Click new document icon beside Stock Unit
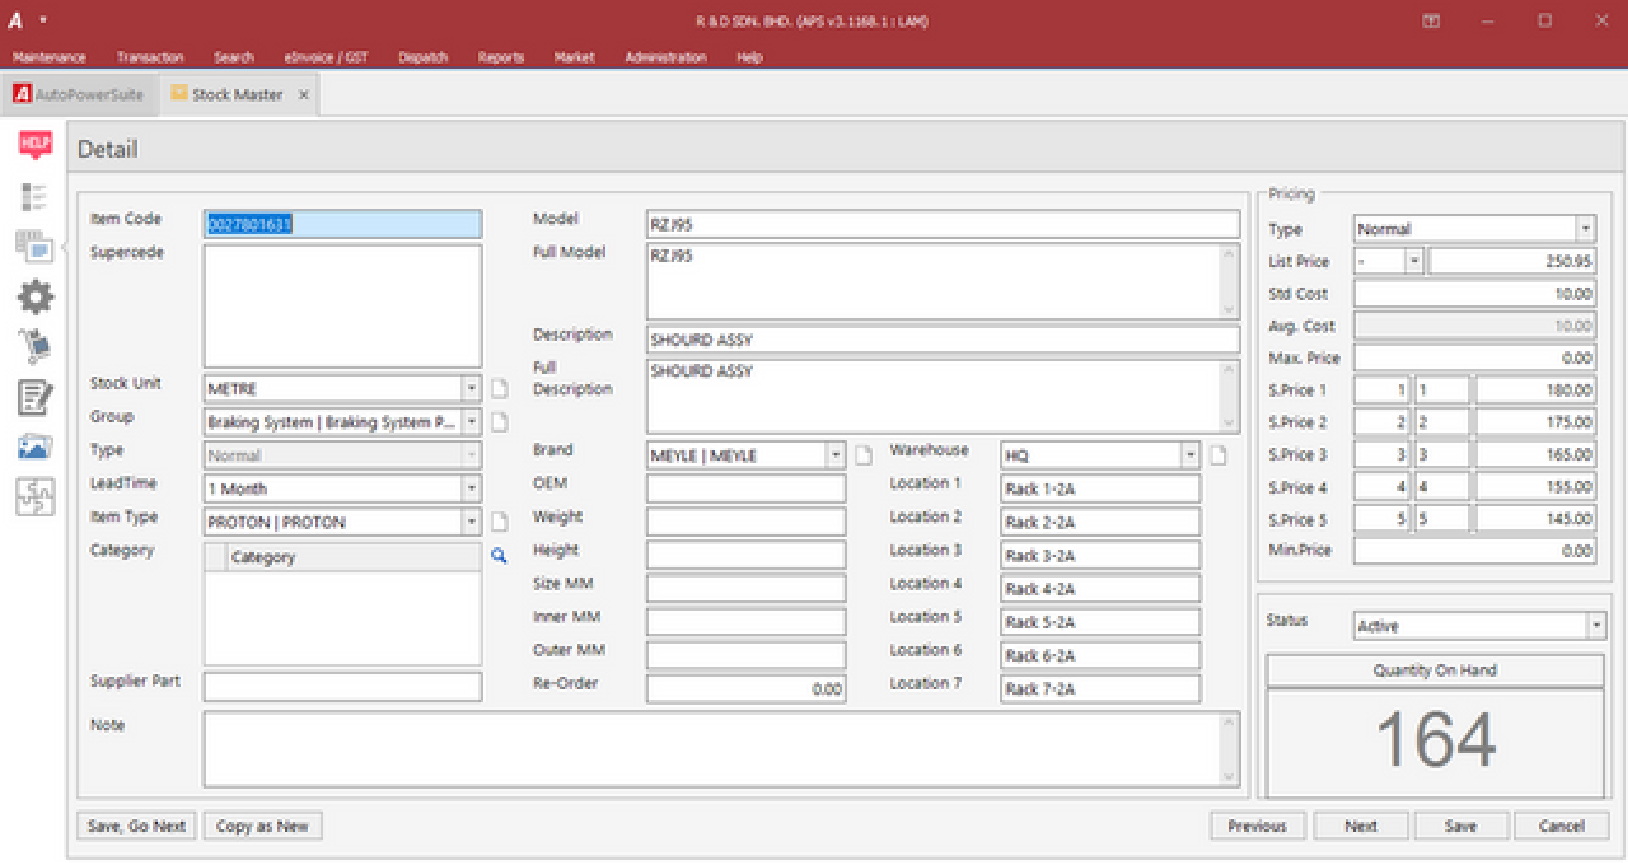The width and height of the screenshot is (1628, 863). (499, 389)
